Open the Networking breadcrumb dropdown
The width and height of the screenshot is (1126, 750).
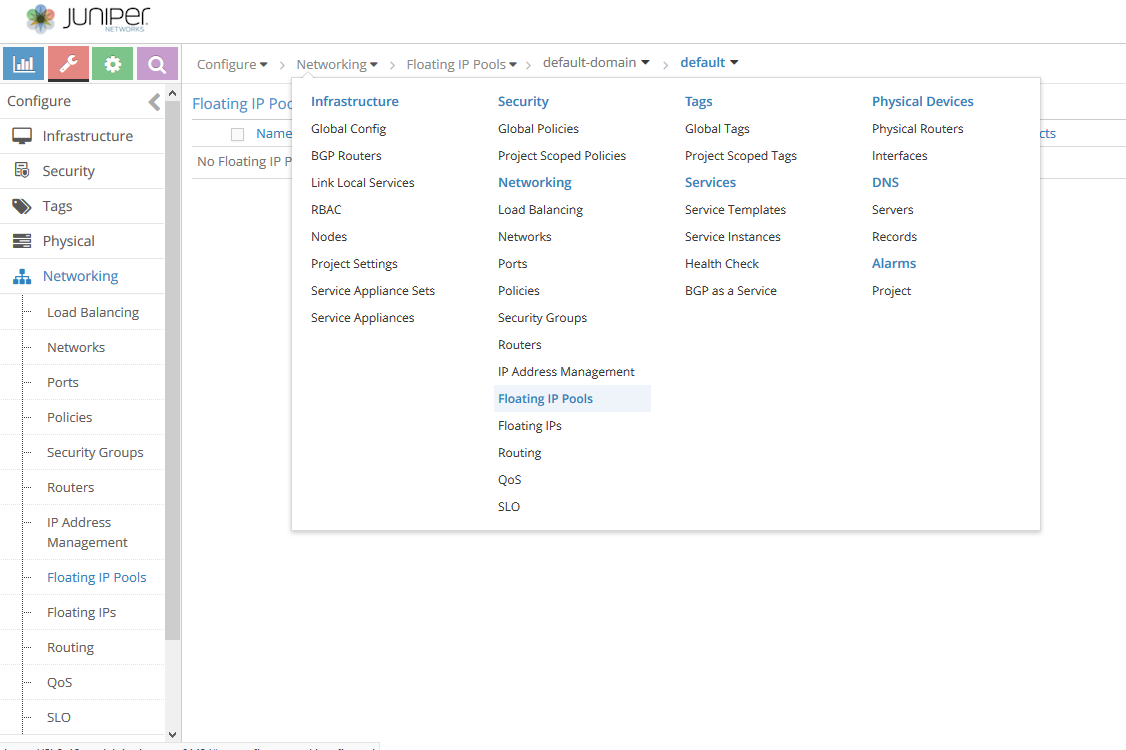click(337, 64)
